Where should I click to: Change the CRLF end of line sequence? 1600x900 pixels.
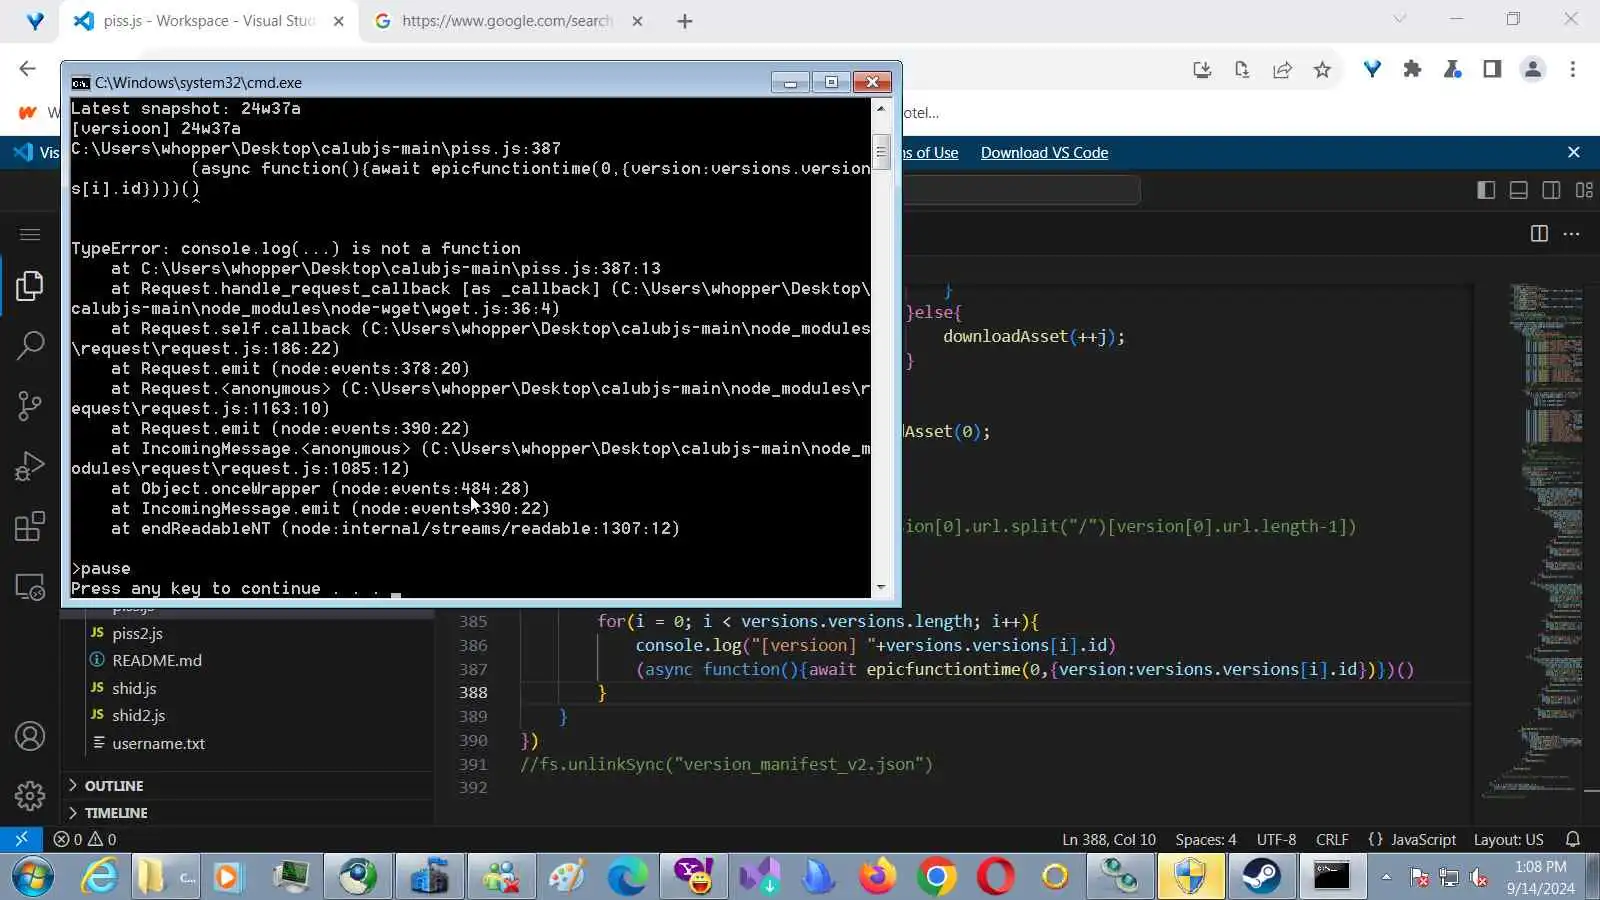1332,840
